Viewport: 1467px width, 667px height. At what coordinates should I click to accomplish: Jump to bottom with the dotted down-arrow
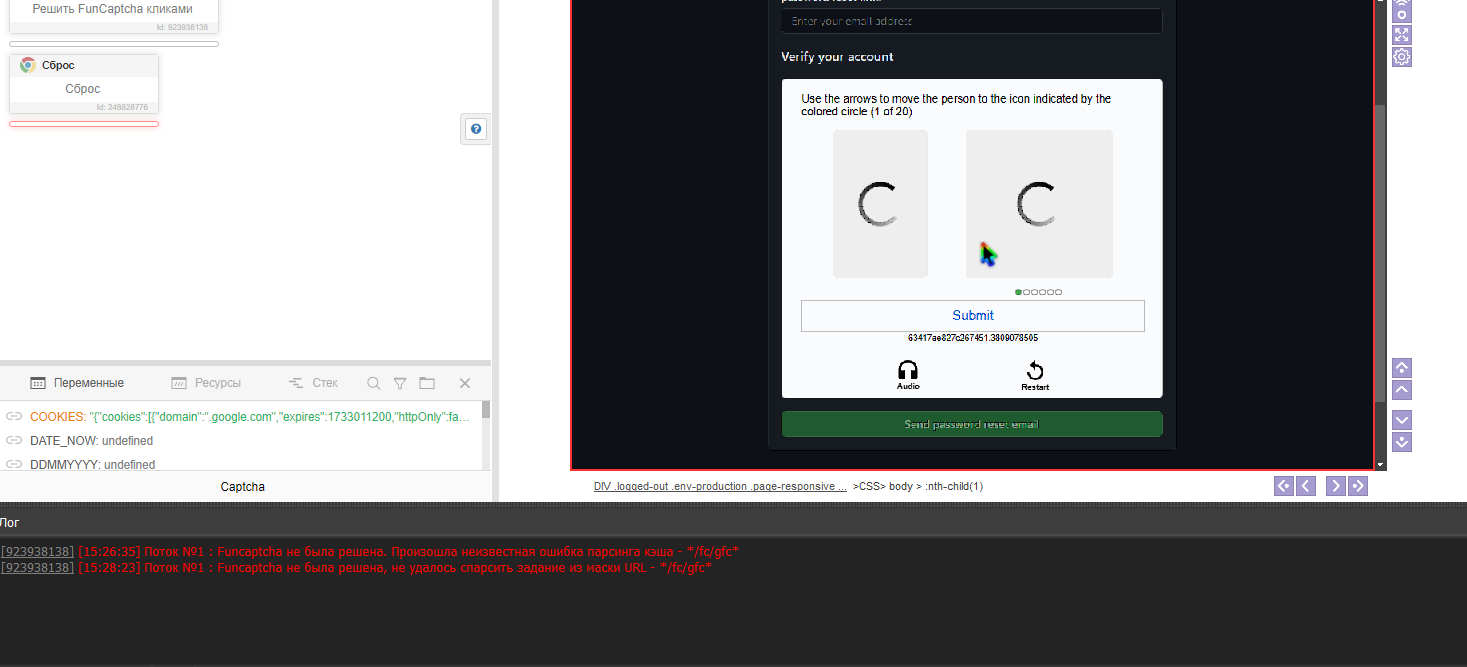[x=1402, y=442]
